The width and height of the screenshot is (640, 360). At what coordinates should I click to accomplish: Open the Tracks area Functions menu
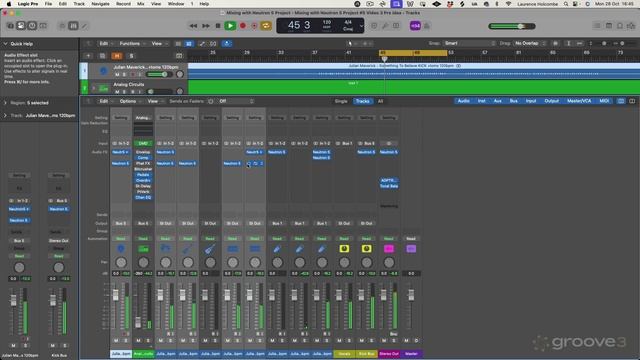(131, 43)
